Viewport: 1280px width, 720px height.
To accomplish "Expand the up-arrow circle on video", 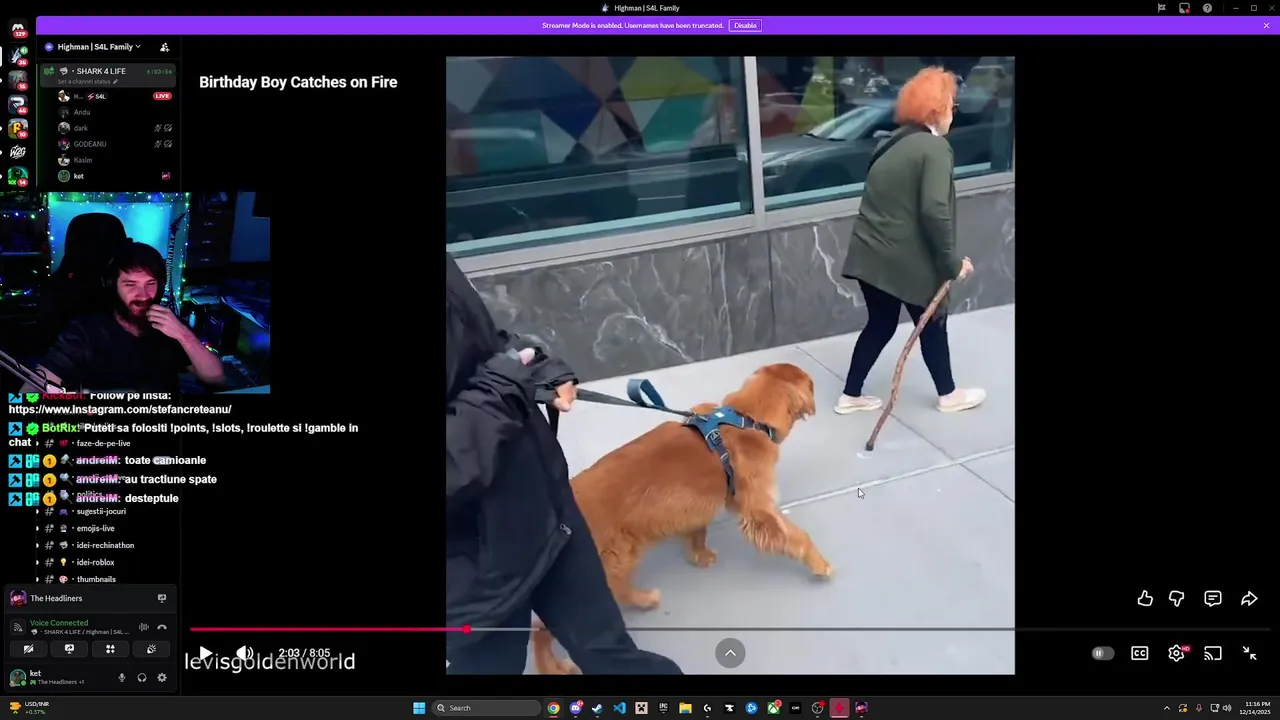I will pos(730,653).
